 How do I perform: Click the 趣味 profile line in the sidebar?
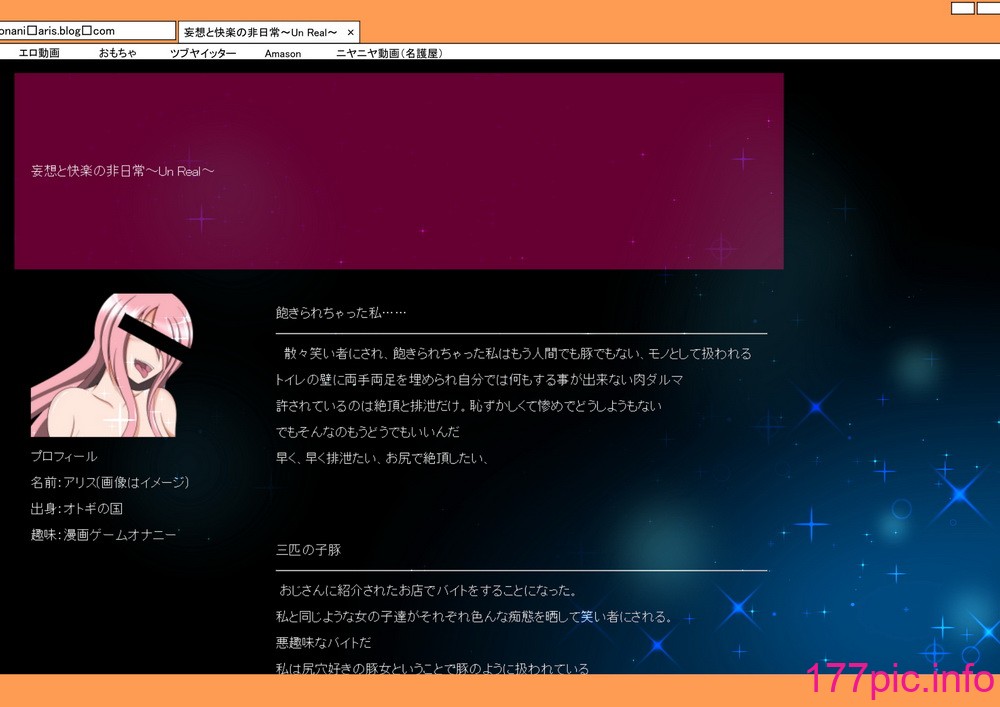(x=103, y=535)
